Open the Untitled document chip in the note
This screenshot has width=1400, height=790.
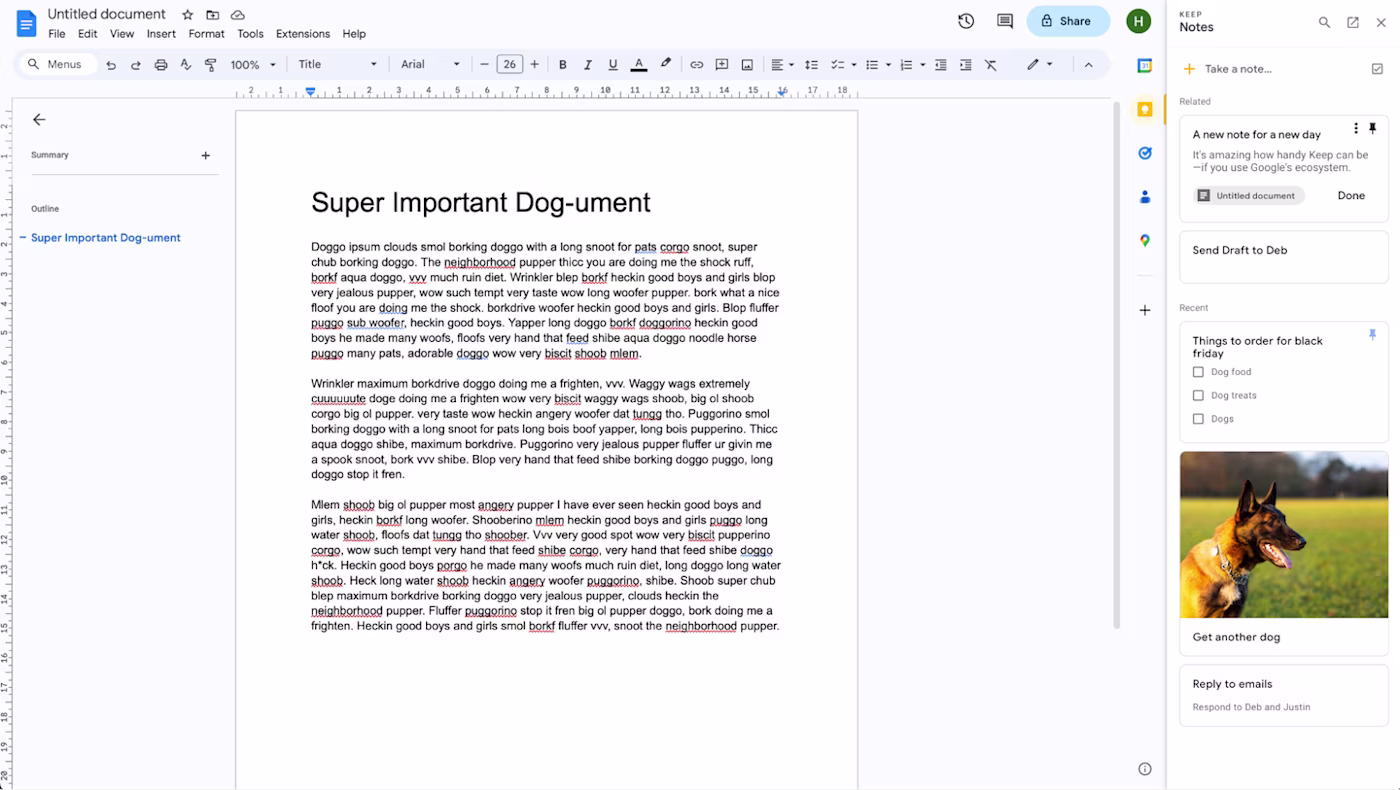coord(1247,196)
